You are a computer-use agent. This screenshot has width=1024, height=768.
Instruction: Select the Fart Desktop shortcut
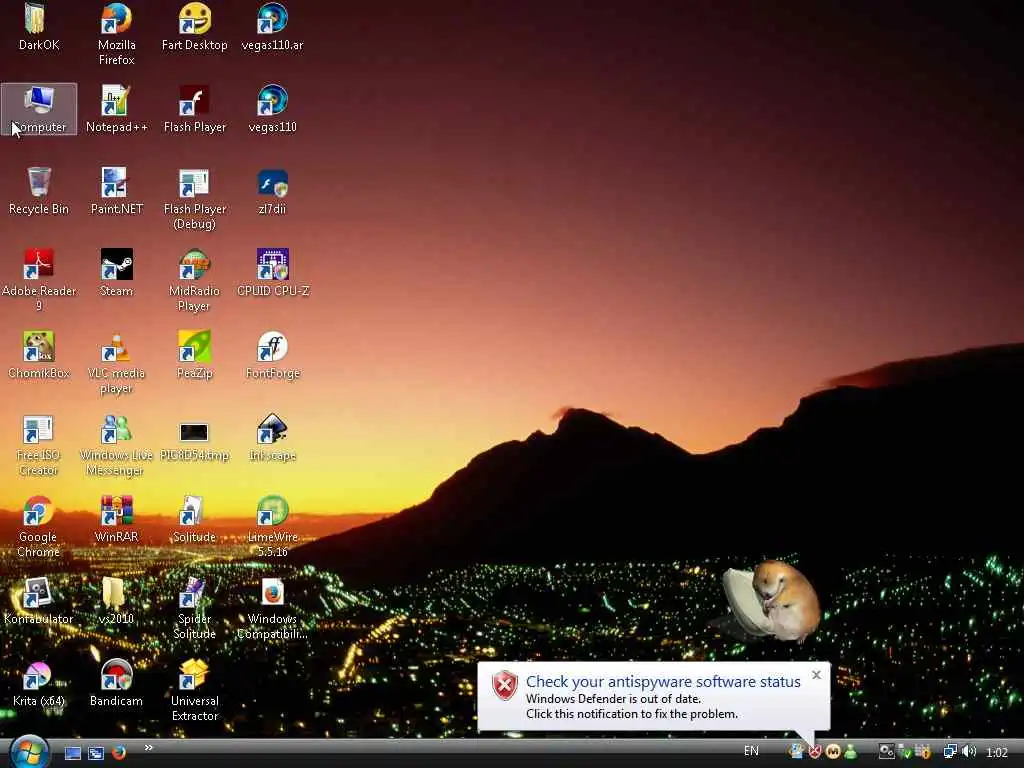point(195,27)
